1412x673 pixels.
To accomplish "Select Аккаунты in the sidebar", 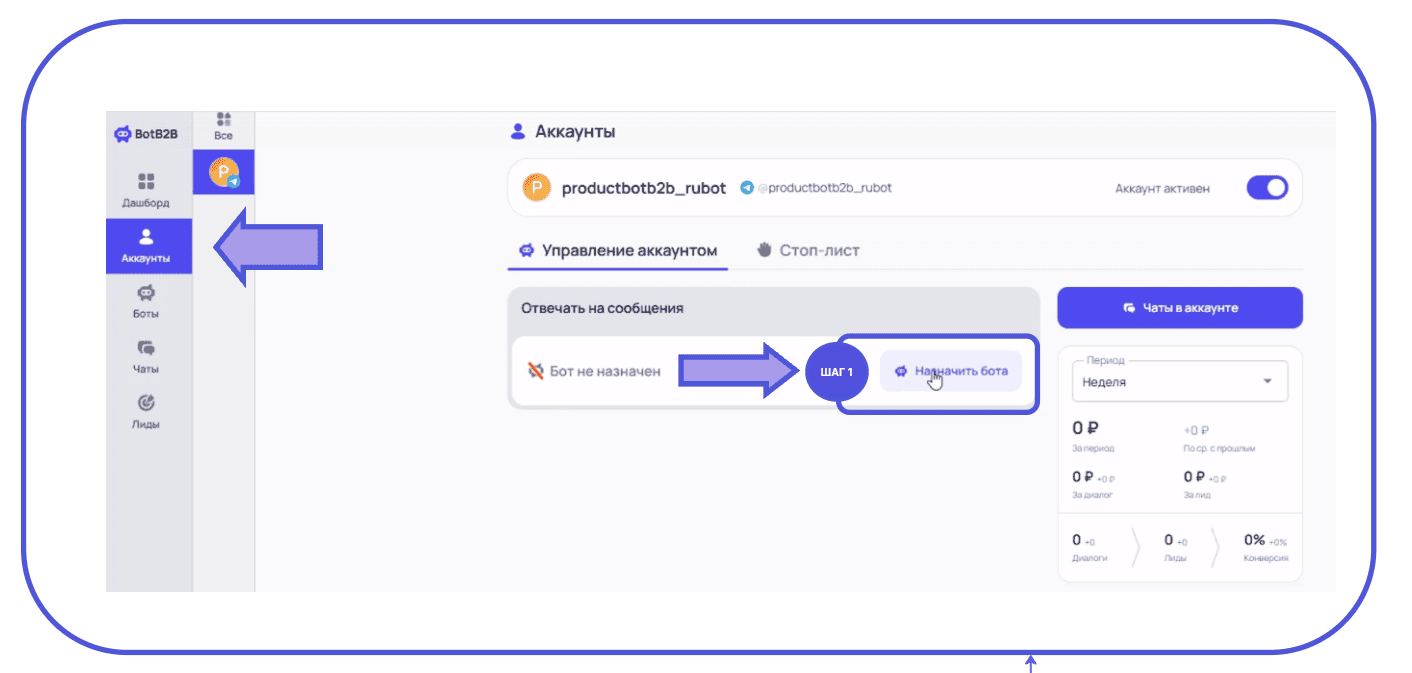I will click(149, 246).
